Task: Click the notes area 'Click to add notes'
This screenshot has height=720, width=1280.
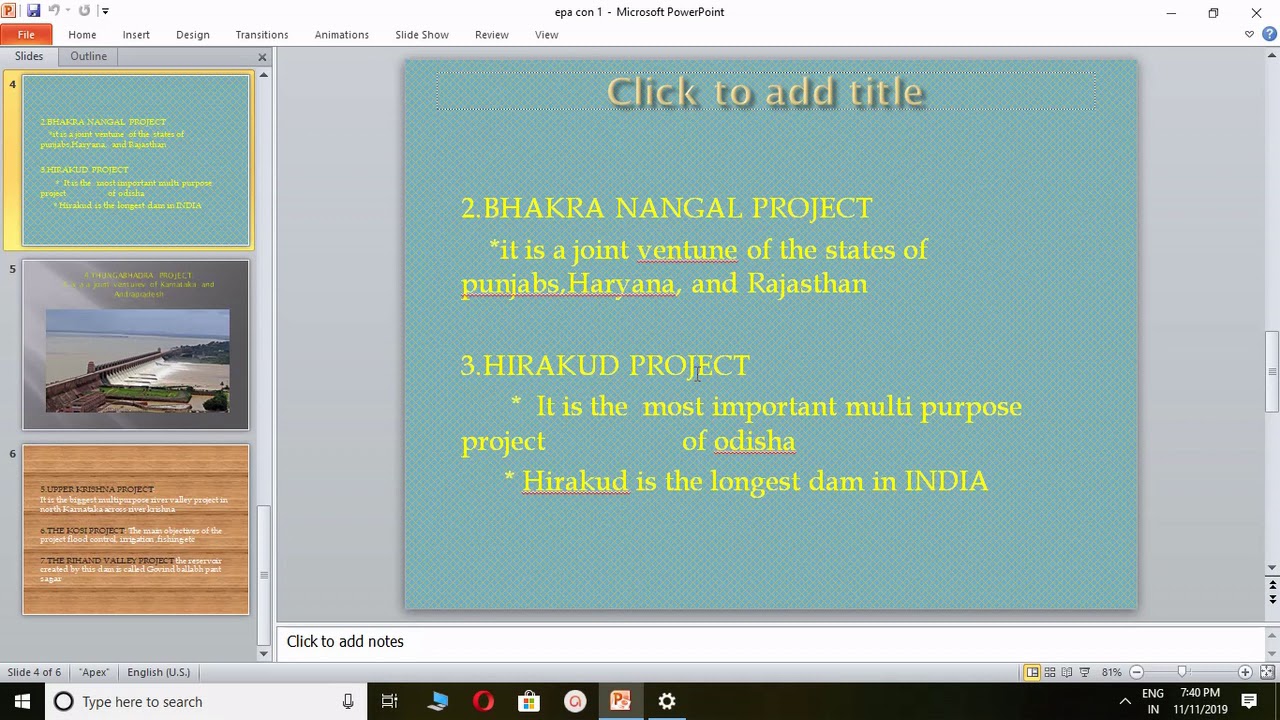Action: point(770,641)
